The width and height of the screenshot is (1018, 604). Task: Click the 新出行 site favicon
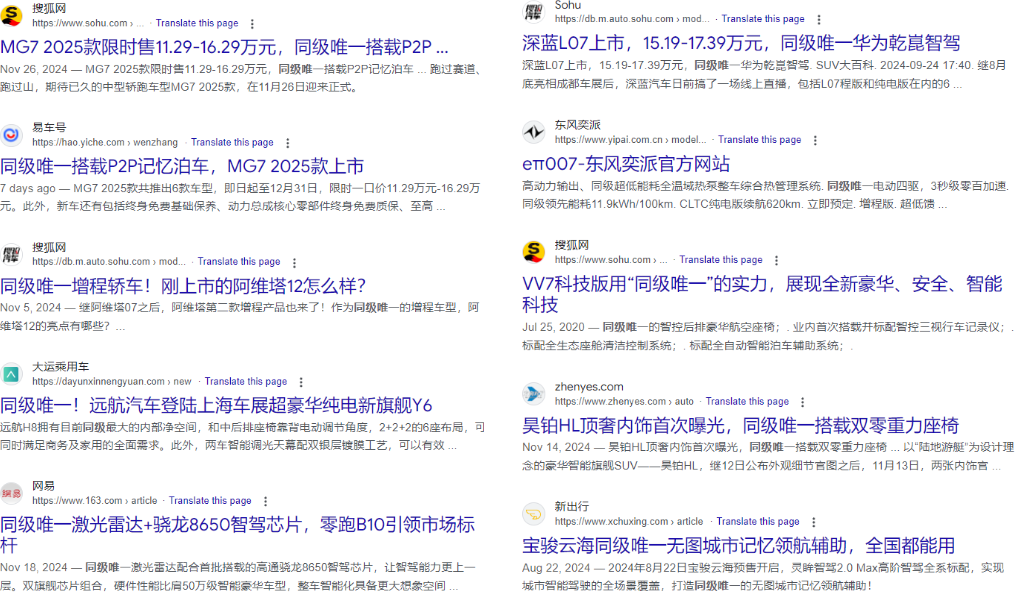[534, 514]
